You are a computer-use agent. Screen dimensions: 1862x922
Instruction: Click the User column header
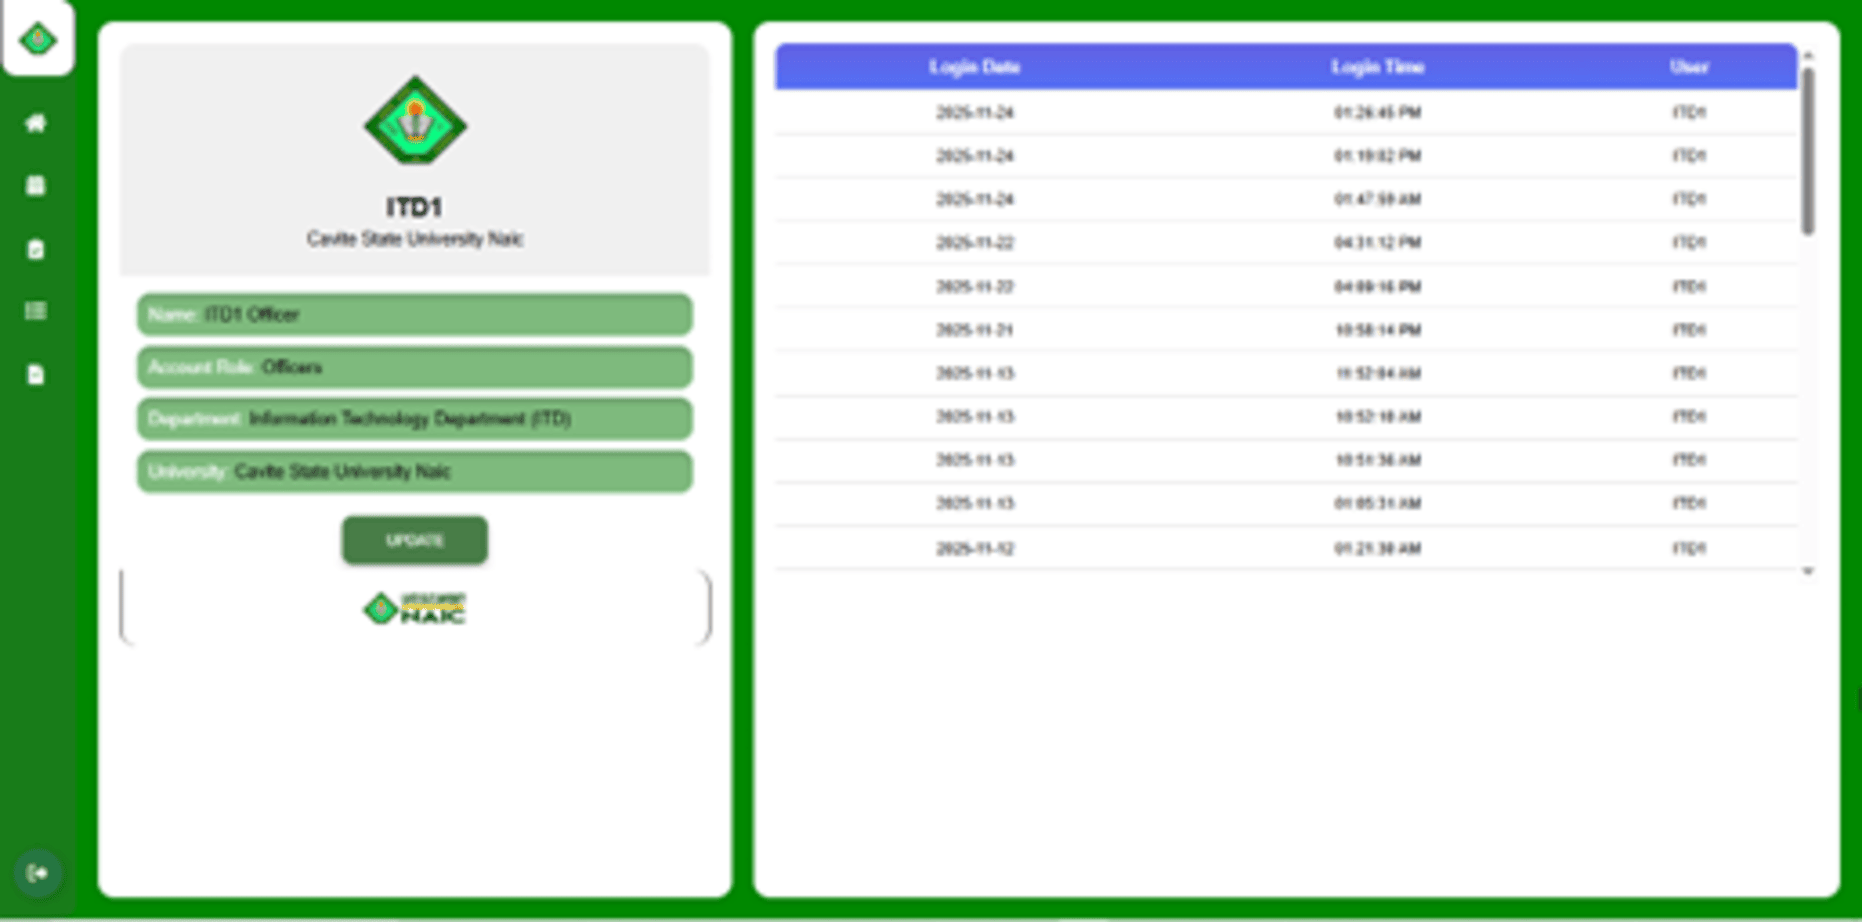tap(1689, 67)
